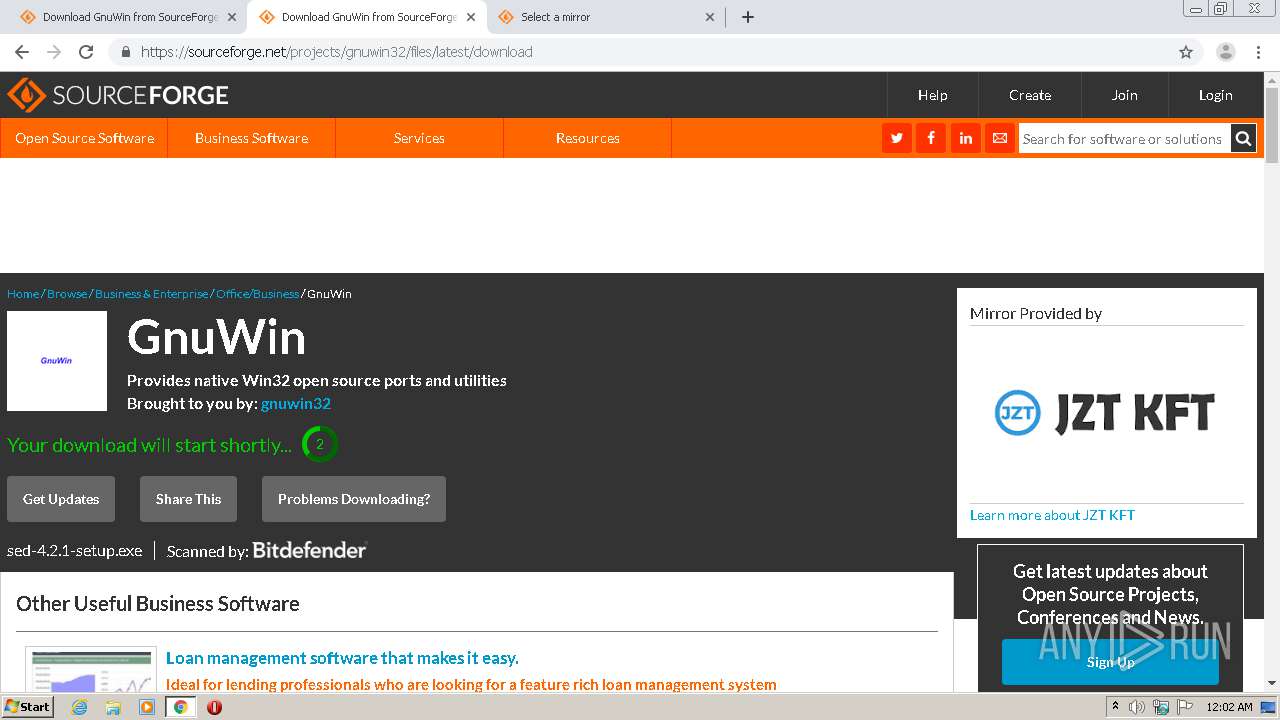Open gnuwin32 author link
The width and height of the screenshot is (1280, 720).
pos(296,404)
